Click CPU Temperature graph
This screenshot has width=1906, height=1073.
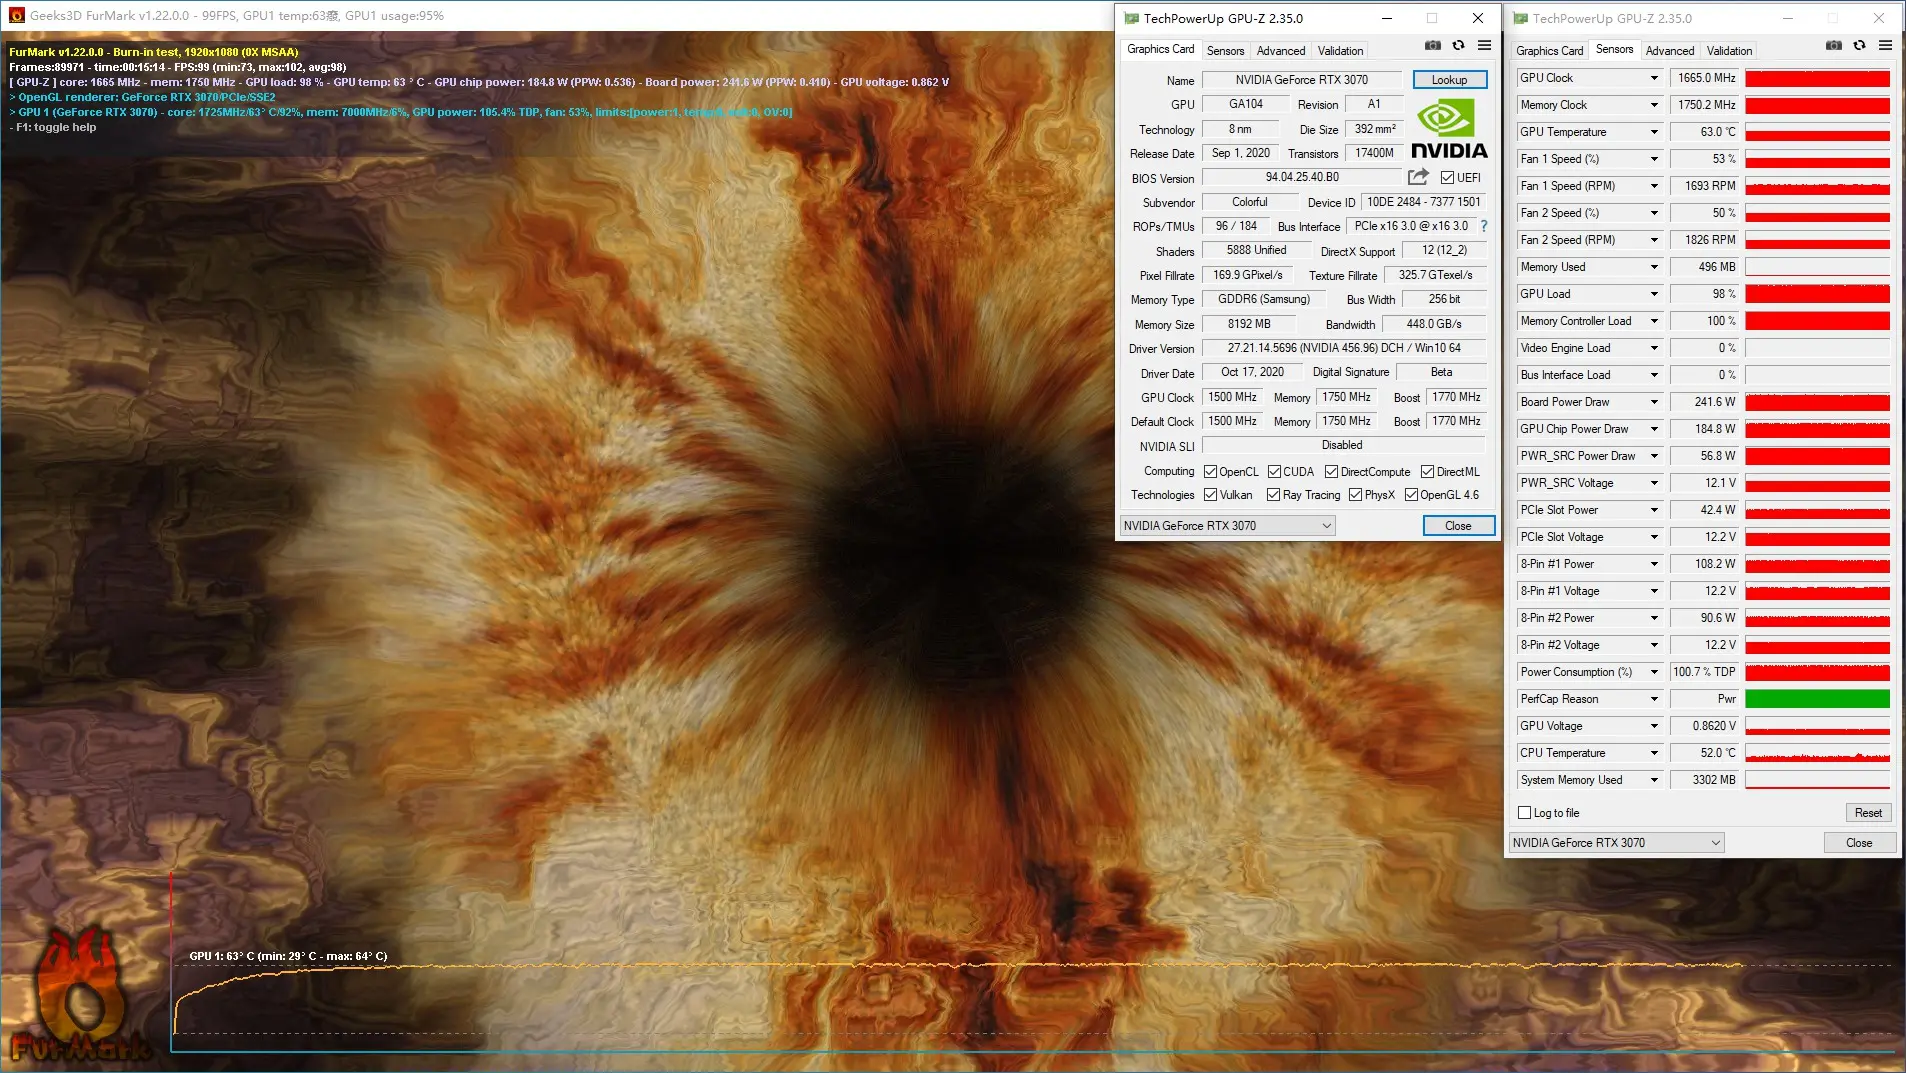click(x=1817, y=753)
